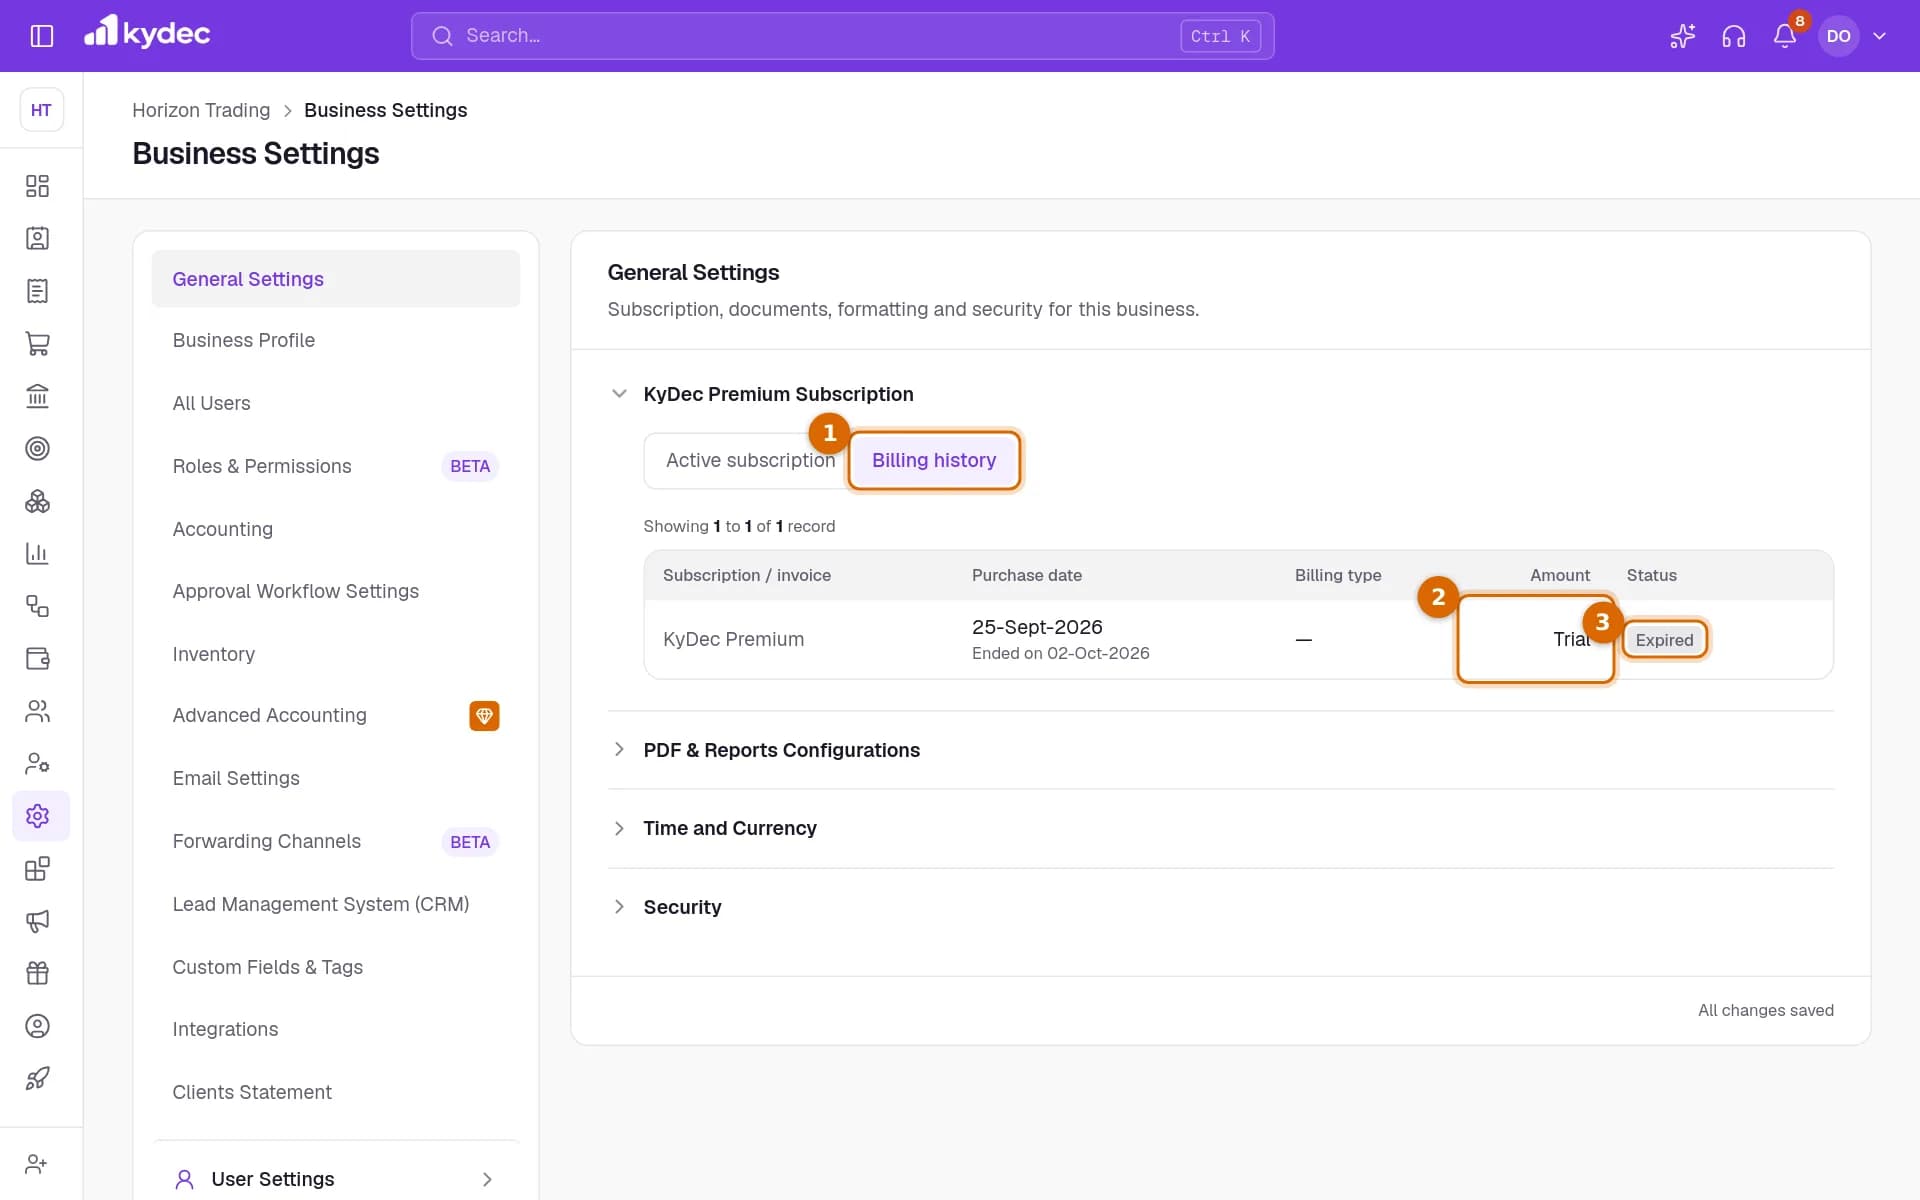
Task: Open the DO user avatar menu
Action: tap(1838, 36)
